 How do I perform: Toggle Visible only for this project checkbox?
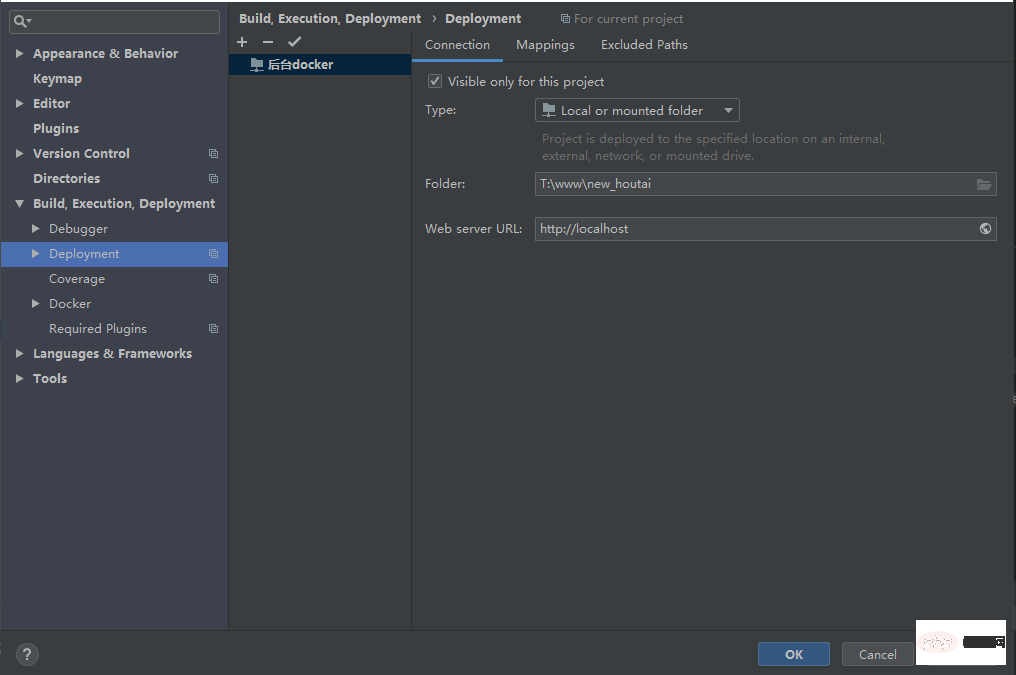coord(435,81)
